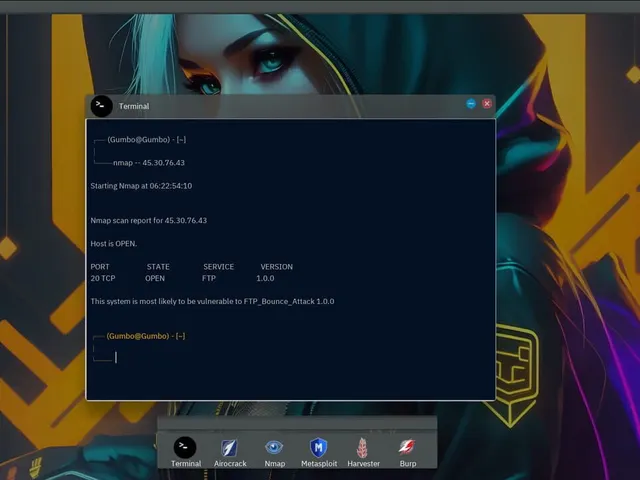This screenshot has width=640, height=480.
Task: Click the 1.0.0 version value in table
Action: point(265,278)
